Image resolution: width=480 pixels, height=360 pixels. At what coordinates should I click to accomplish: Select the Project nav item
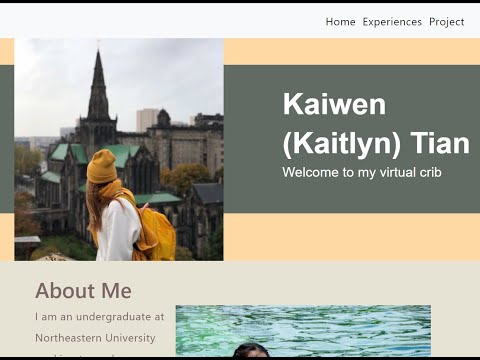point(446,22)
